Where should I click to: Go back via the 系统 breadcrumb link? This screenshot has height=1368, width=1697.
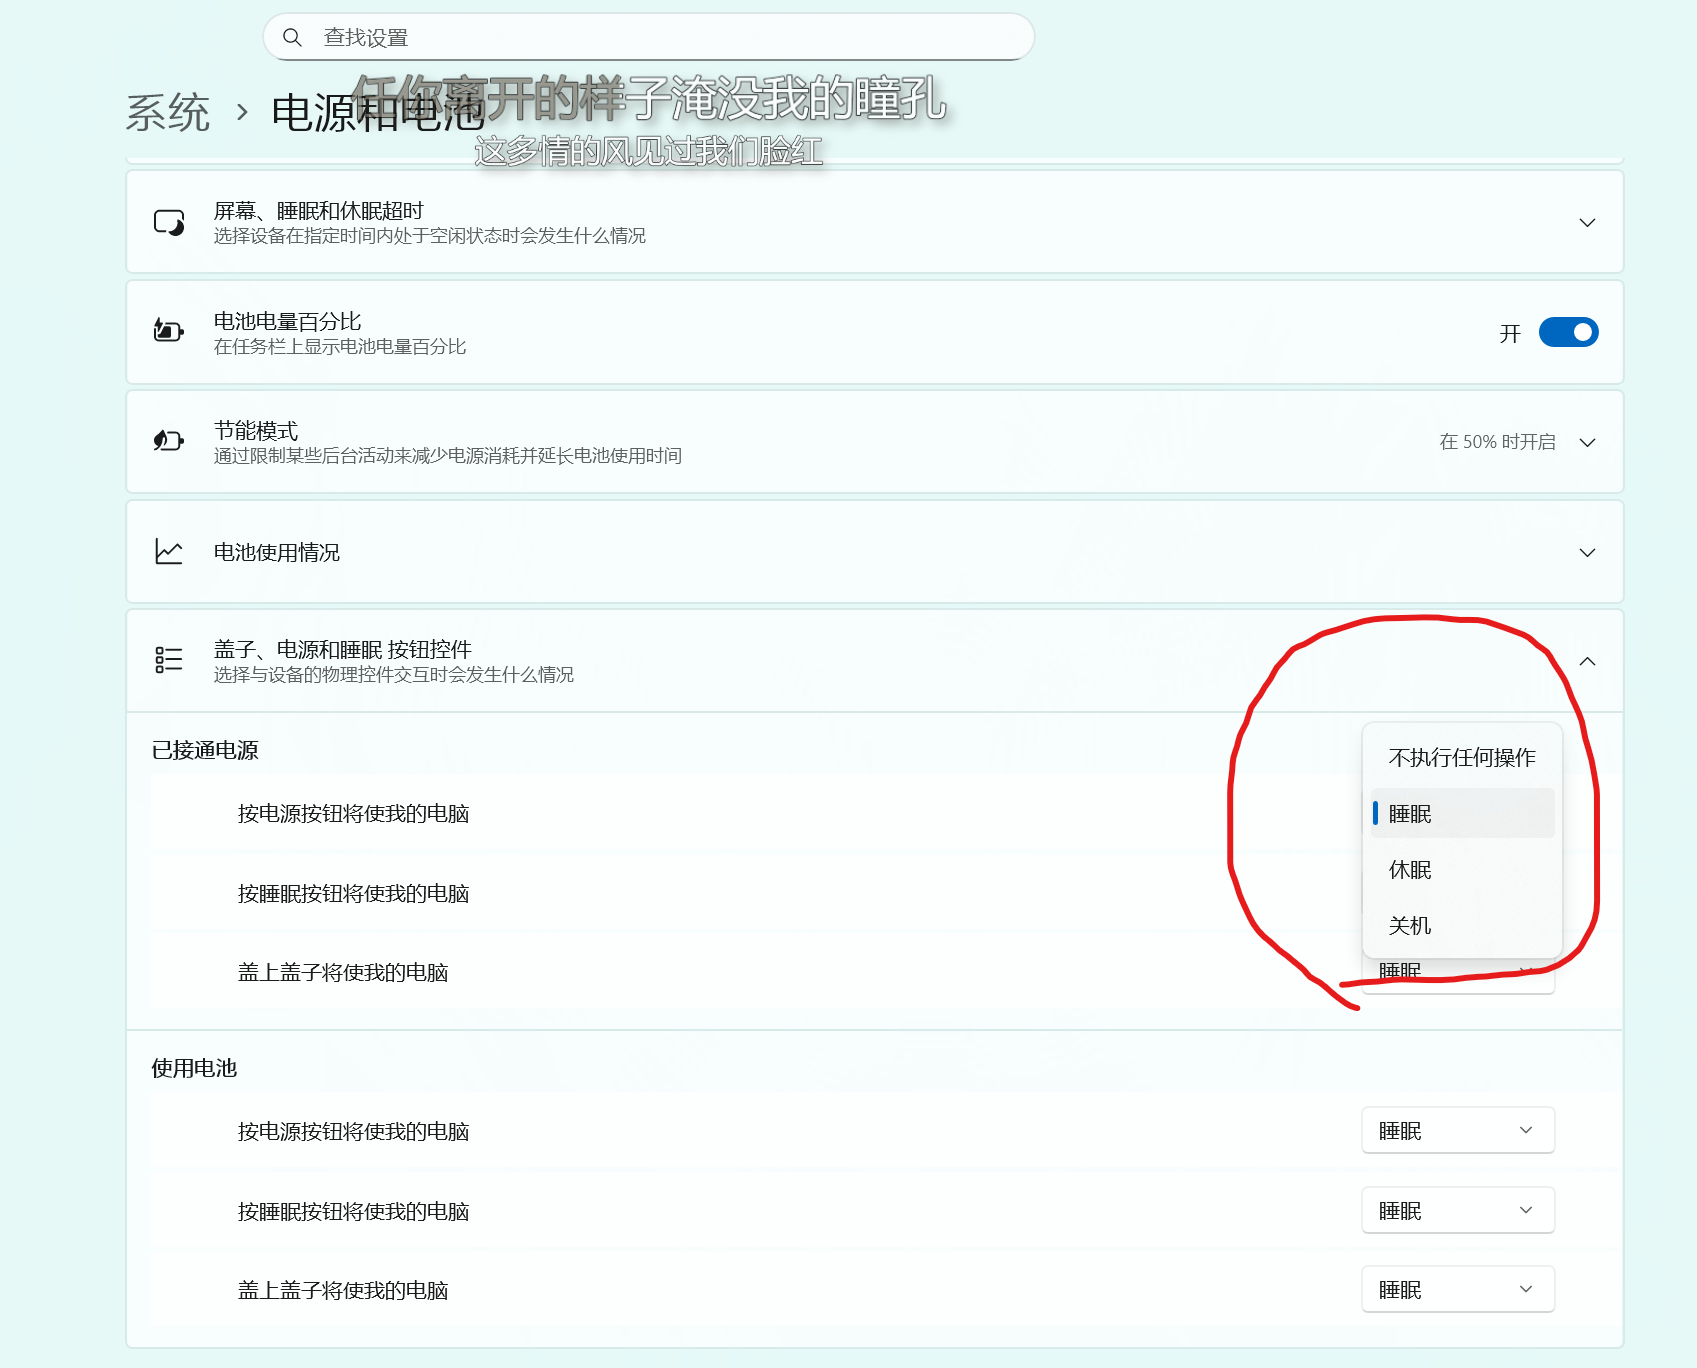[x=169, y=114]
